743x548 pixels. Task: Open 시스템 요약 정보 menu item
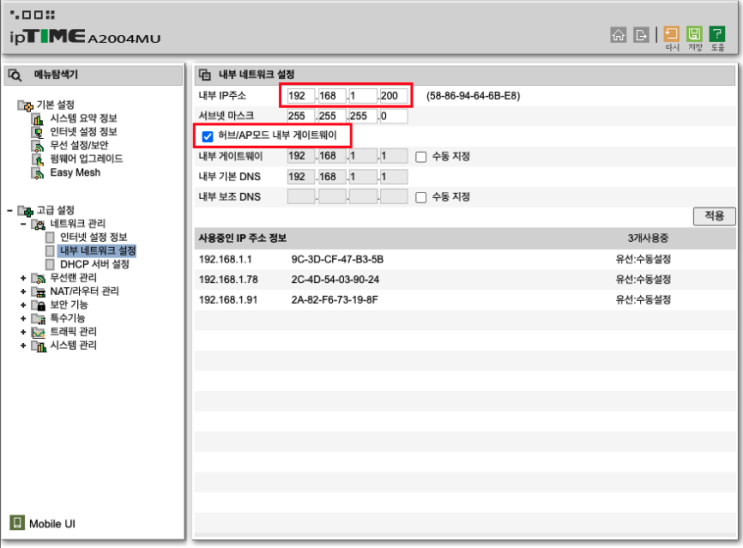coord(83,119)
